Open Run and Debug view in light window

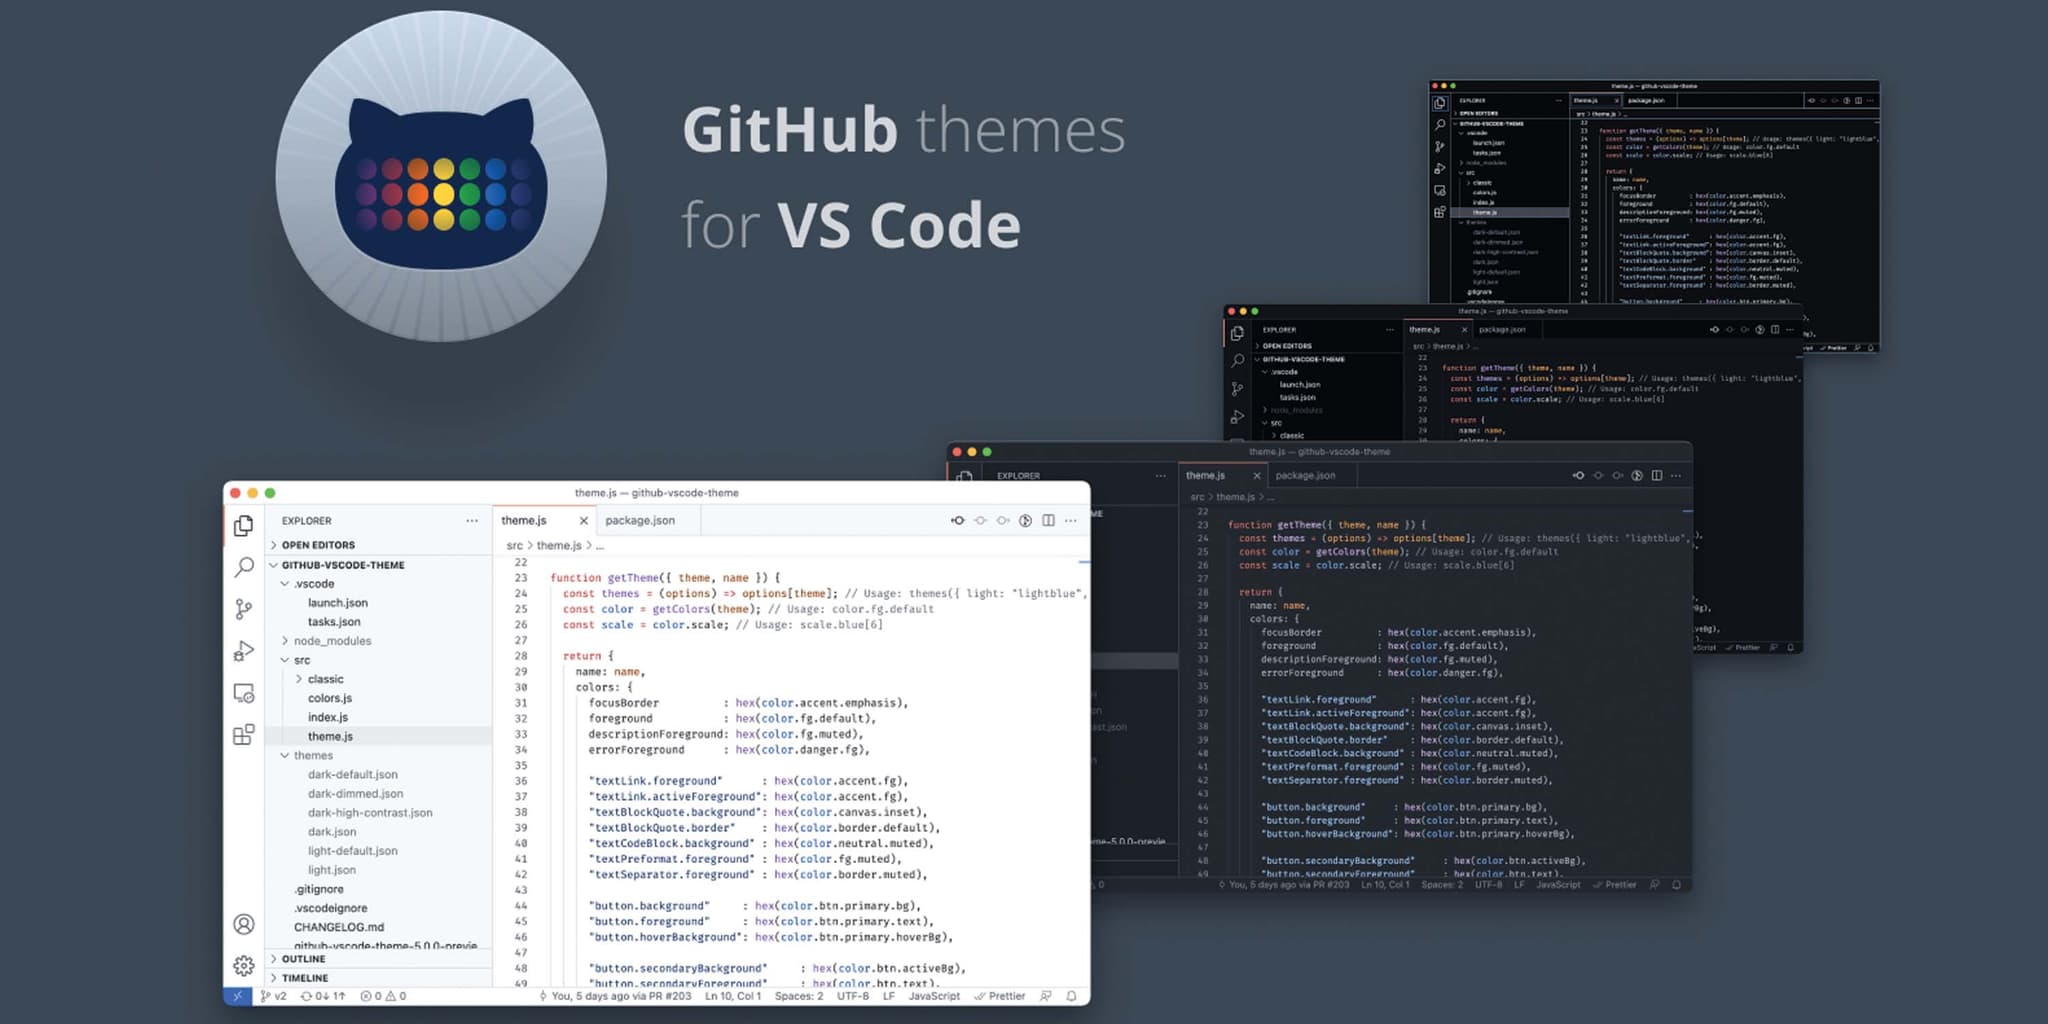click(243, 651)
